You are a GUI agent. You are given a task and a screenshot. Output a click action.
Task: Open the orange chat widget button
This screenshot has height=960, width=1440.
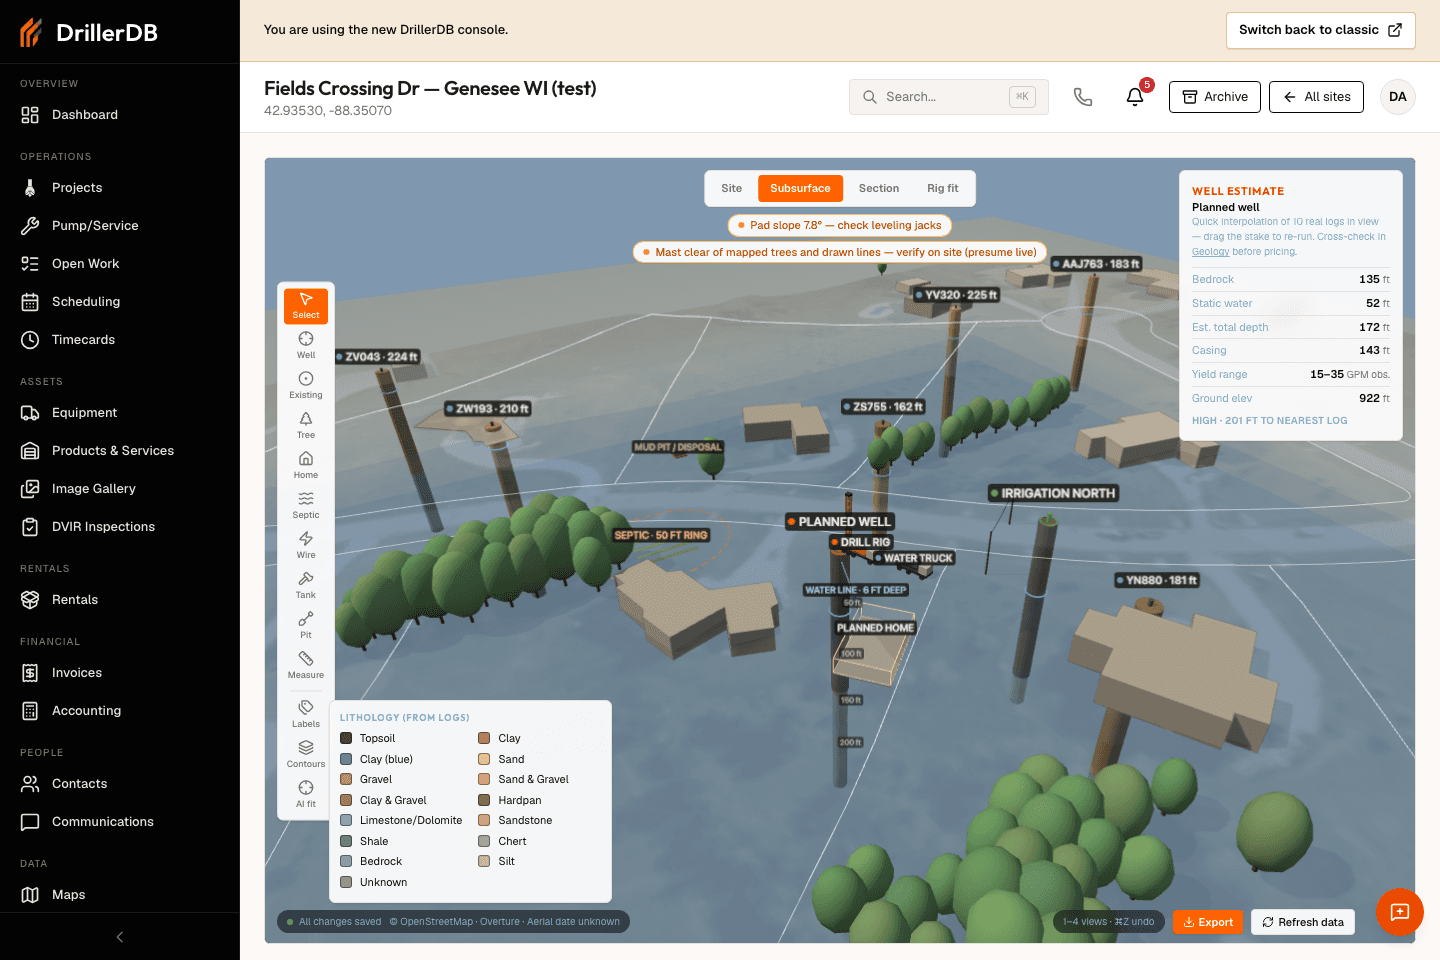[1400, 912]
